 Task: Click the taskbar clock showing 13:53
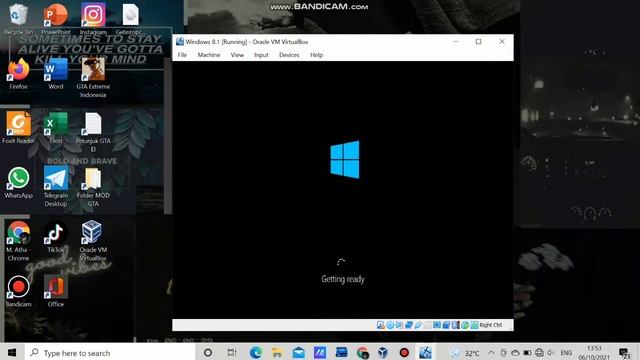pos(594,353)
